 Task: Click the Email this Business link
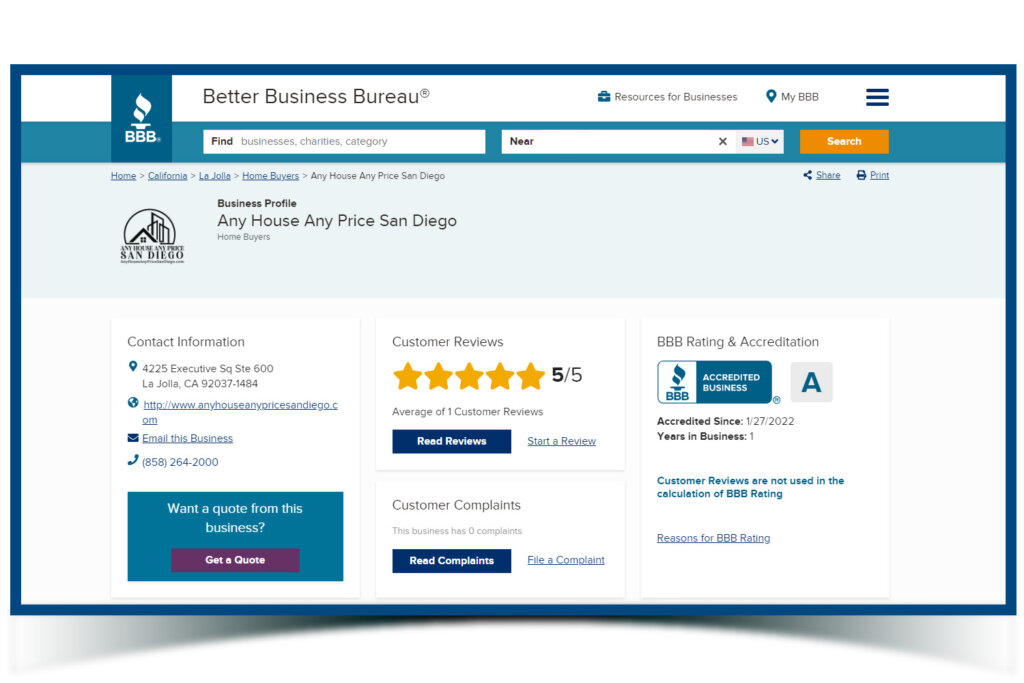click(x=187, y=438)
